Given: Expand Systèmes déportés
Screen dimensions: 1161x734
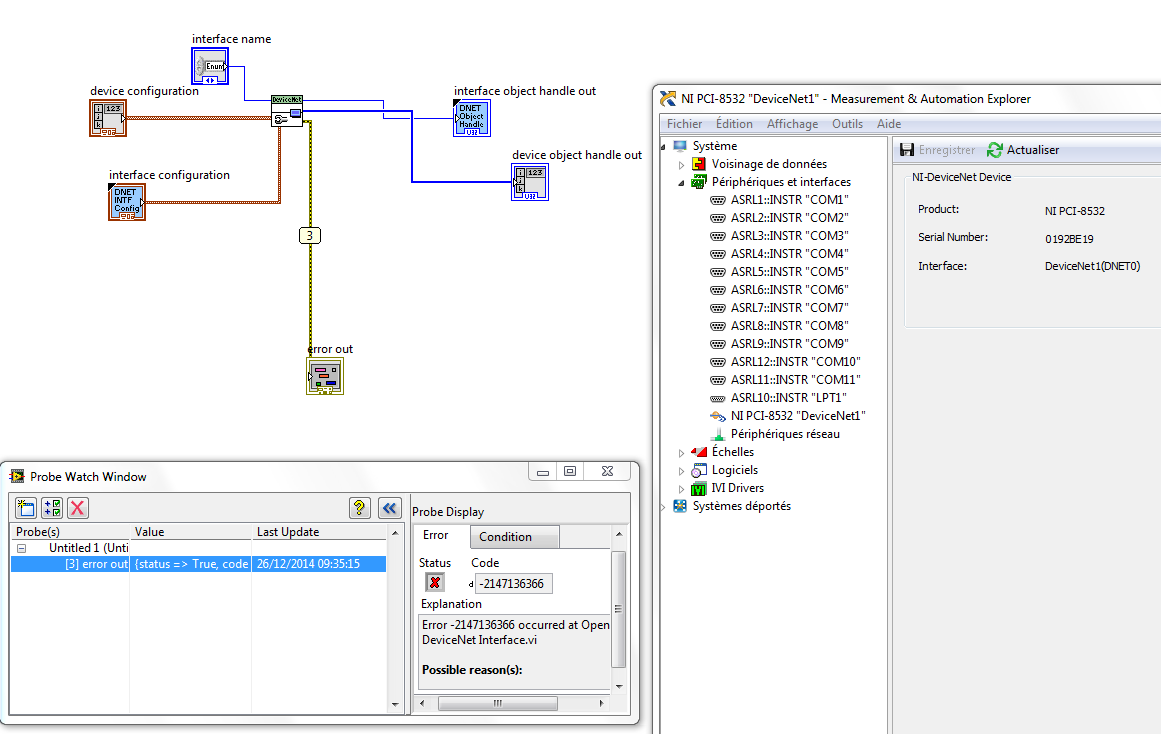Looking at the screenshot, I should (x=663, y=507).
